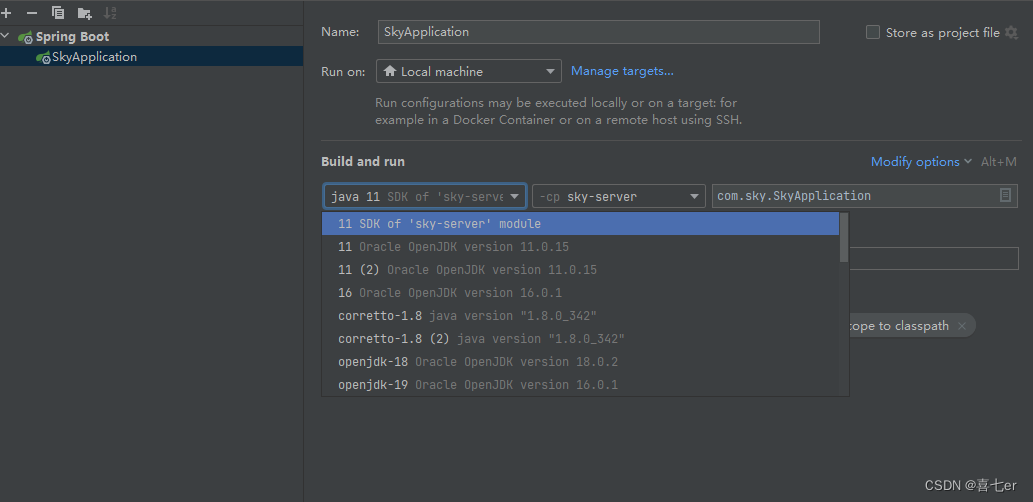Select the Spring Boot group
Screen dimensions: 1033x502
pyautogui.click(x=72, y=37)
